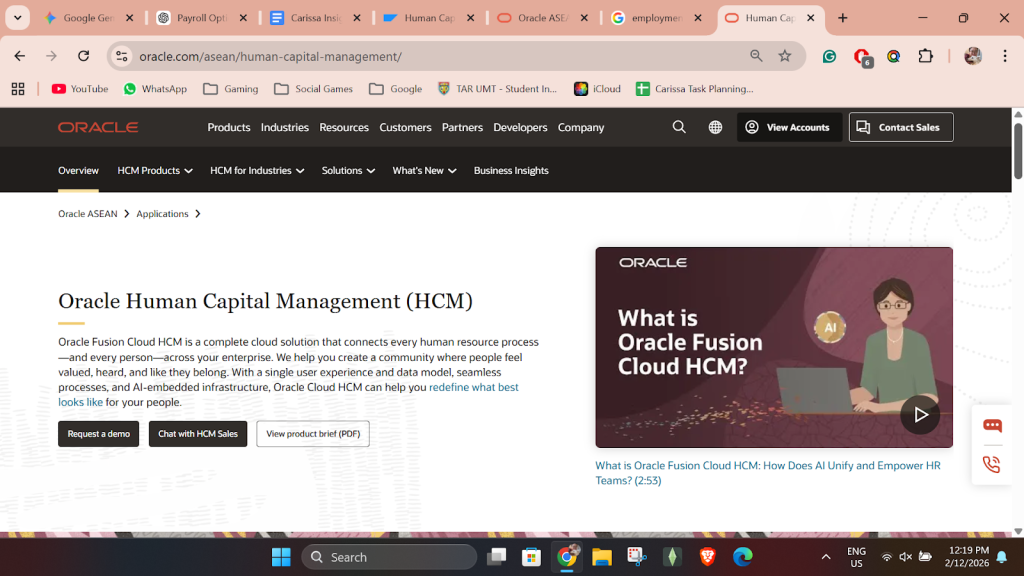Open the Extensions puzzle icon
1024x576 pixels.
tap(925, 56)
